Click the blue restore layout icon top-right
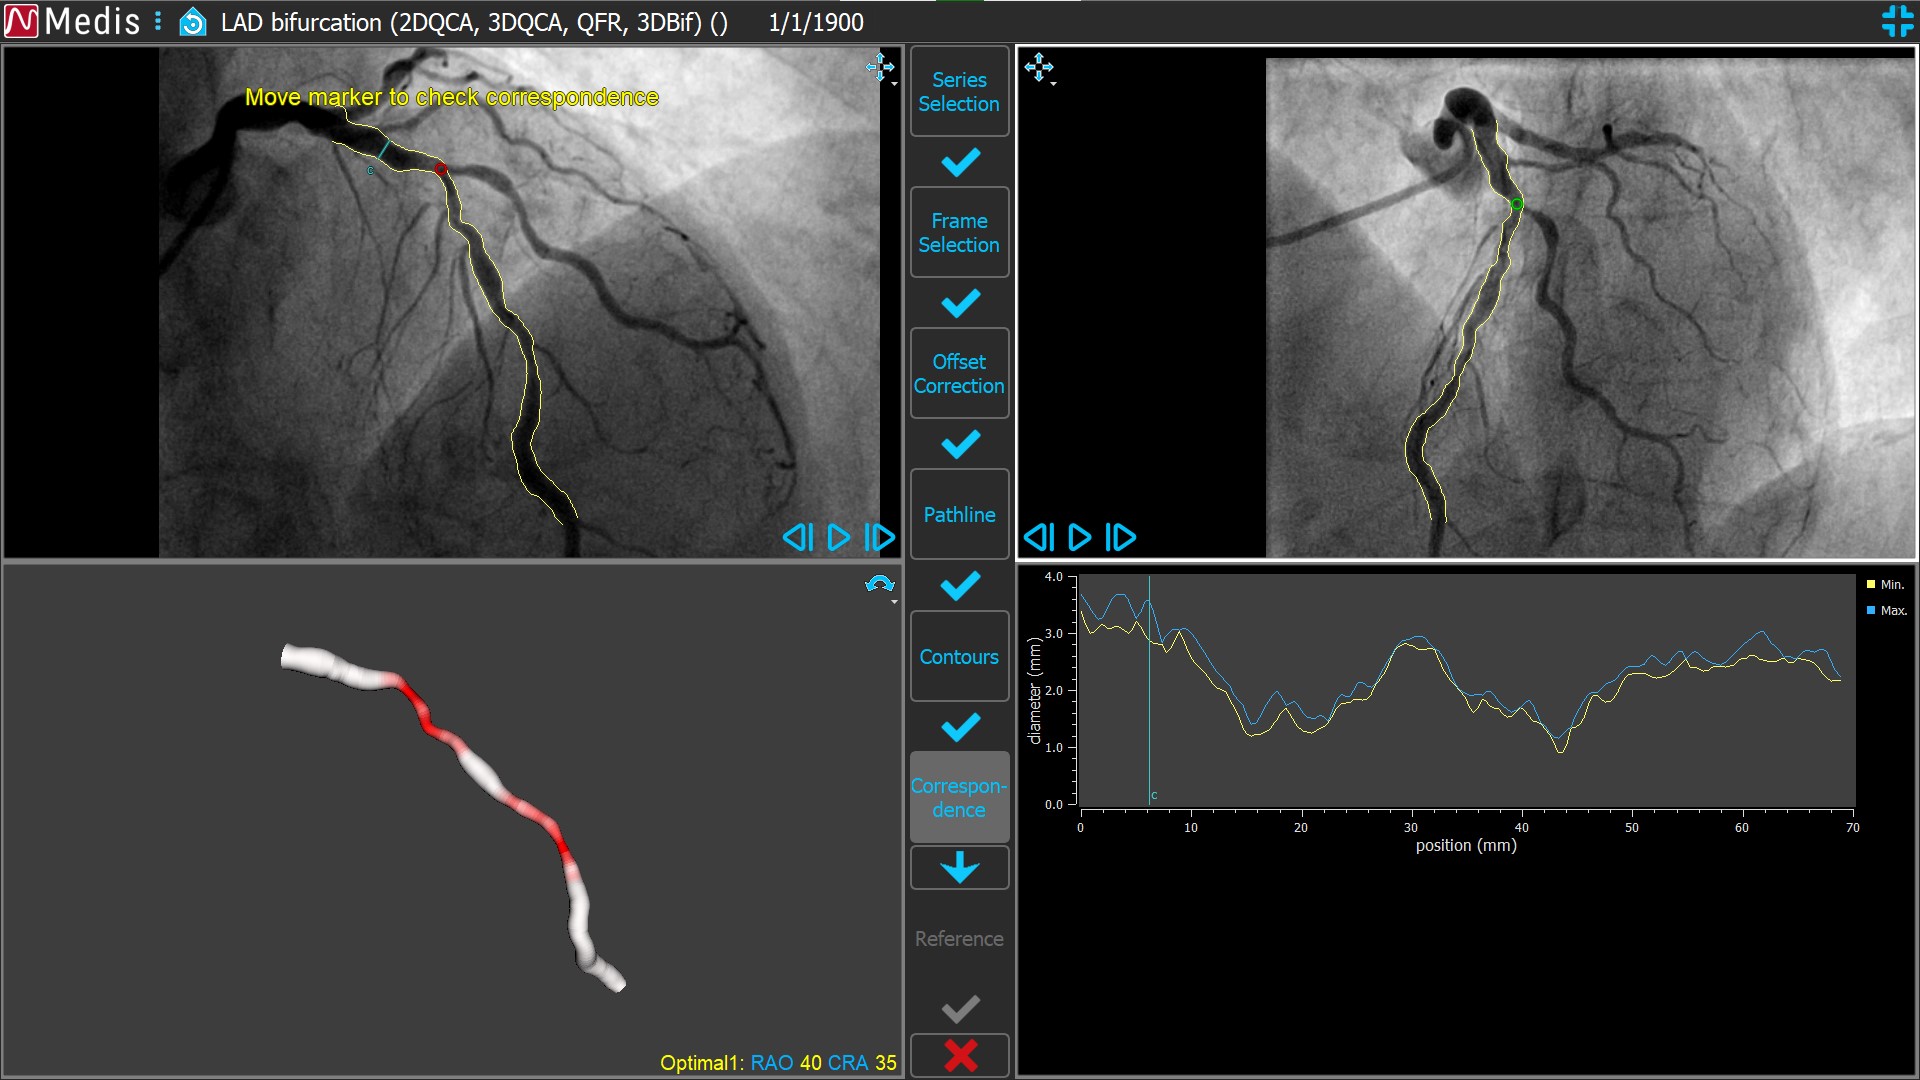 [1897, 21]
